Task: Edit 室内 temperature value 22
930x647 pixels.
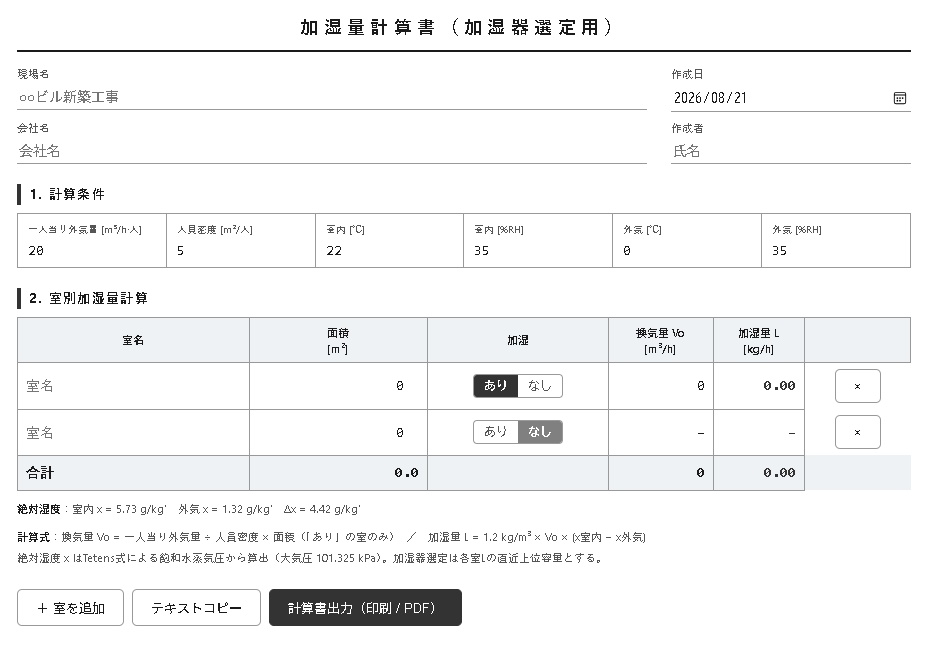Action: [390, 251]
